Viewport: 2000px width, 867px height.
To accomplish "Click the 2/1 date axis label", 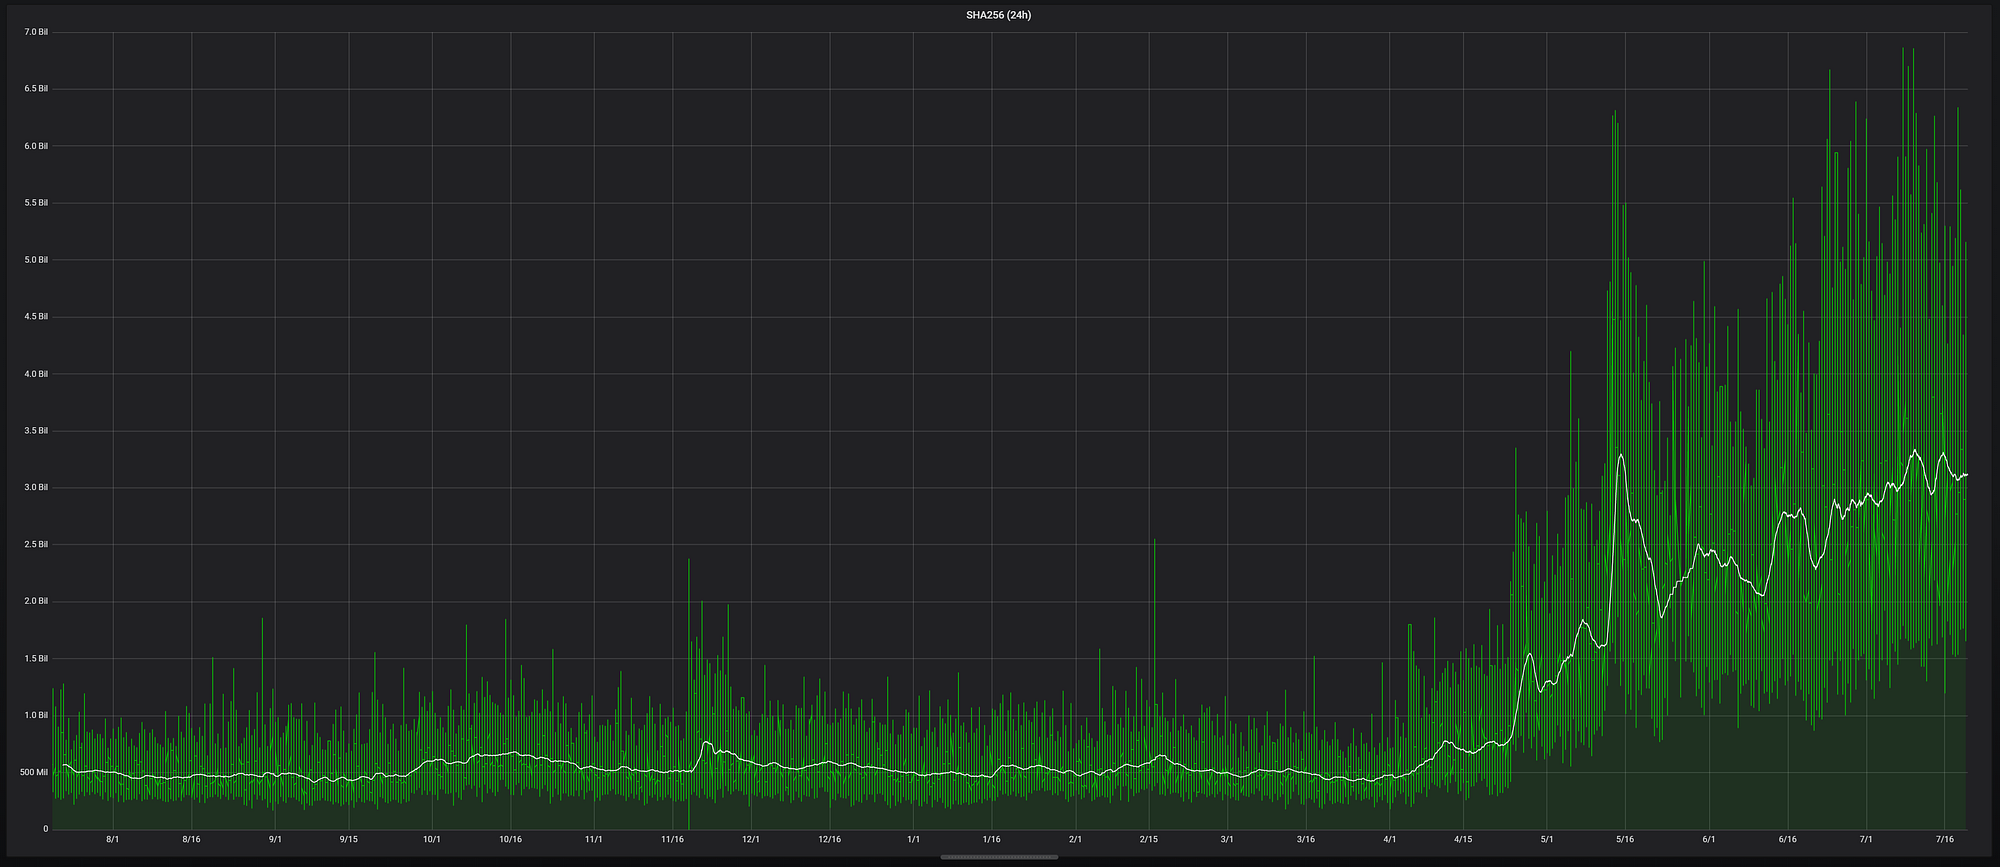I will (1076, 839).
